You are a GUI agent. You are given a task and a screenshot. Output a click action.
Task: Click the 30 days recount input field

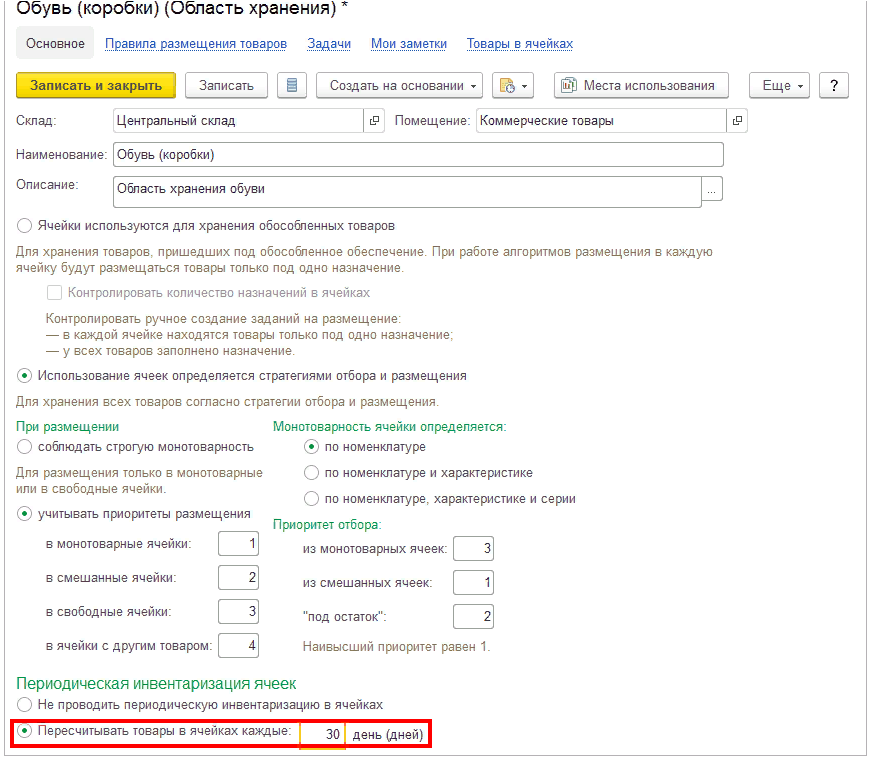(322, 734)
